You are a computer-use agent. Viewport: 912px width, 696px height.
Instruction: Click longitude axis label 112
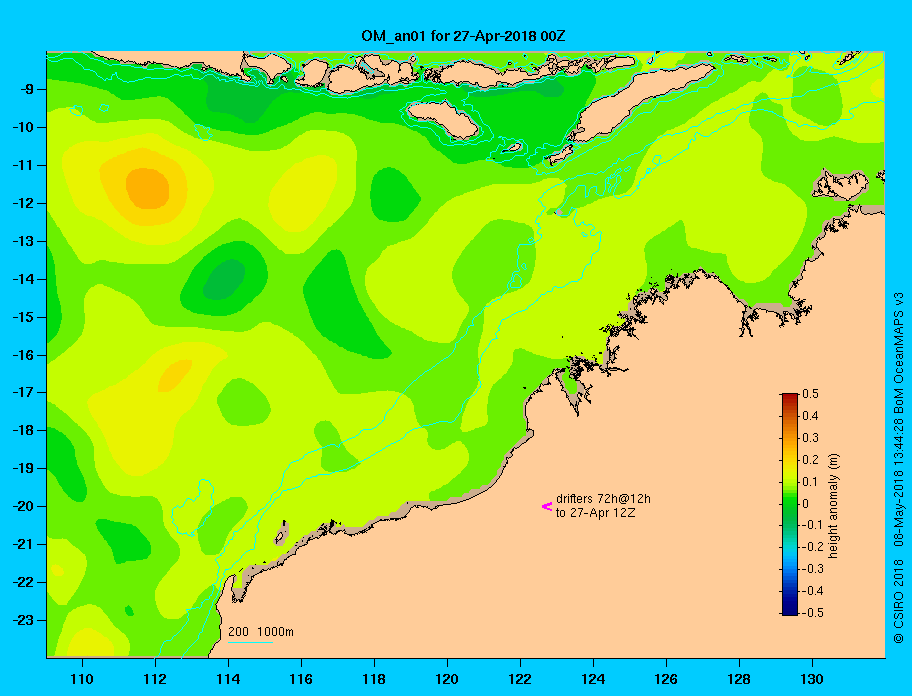pos(155,679)
